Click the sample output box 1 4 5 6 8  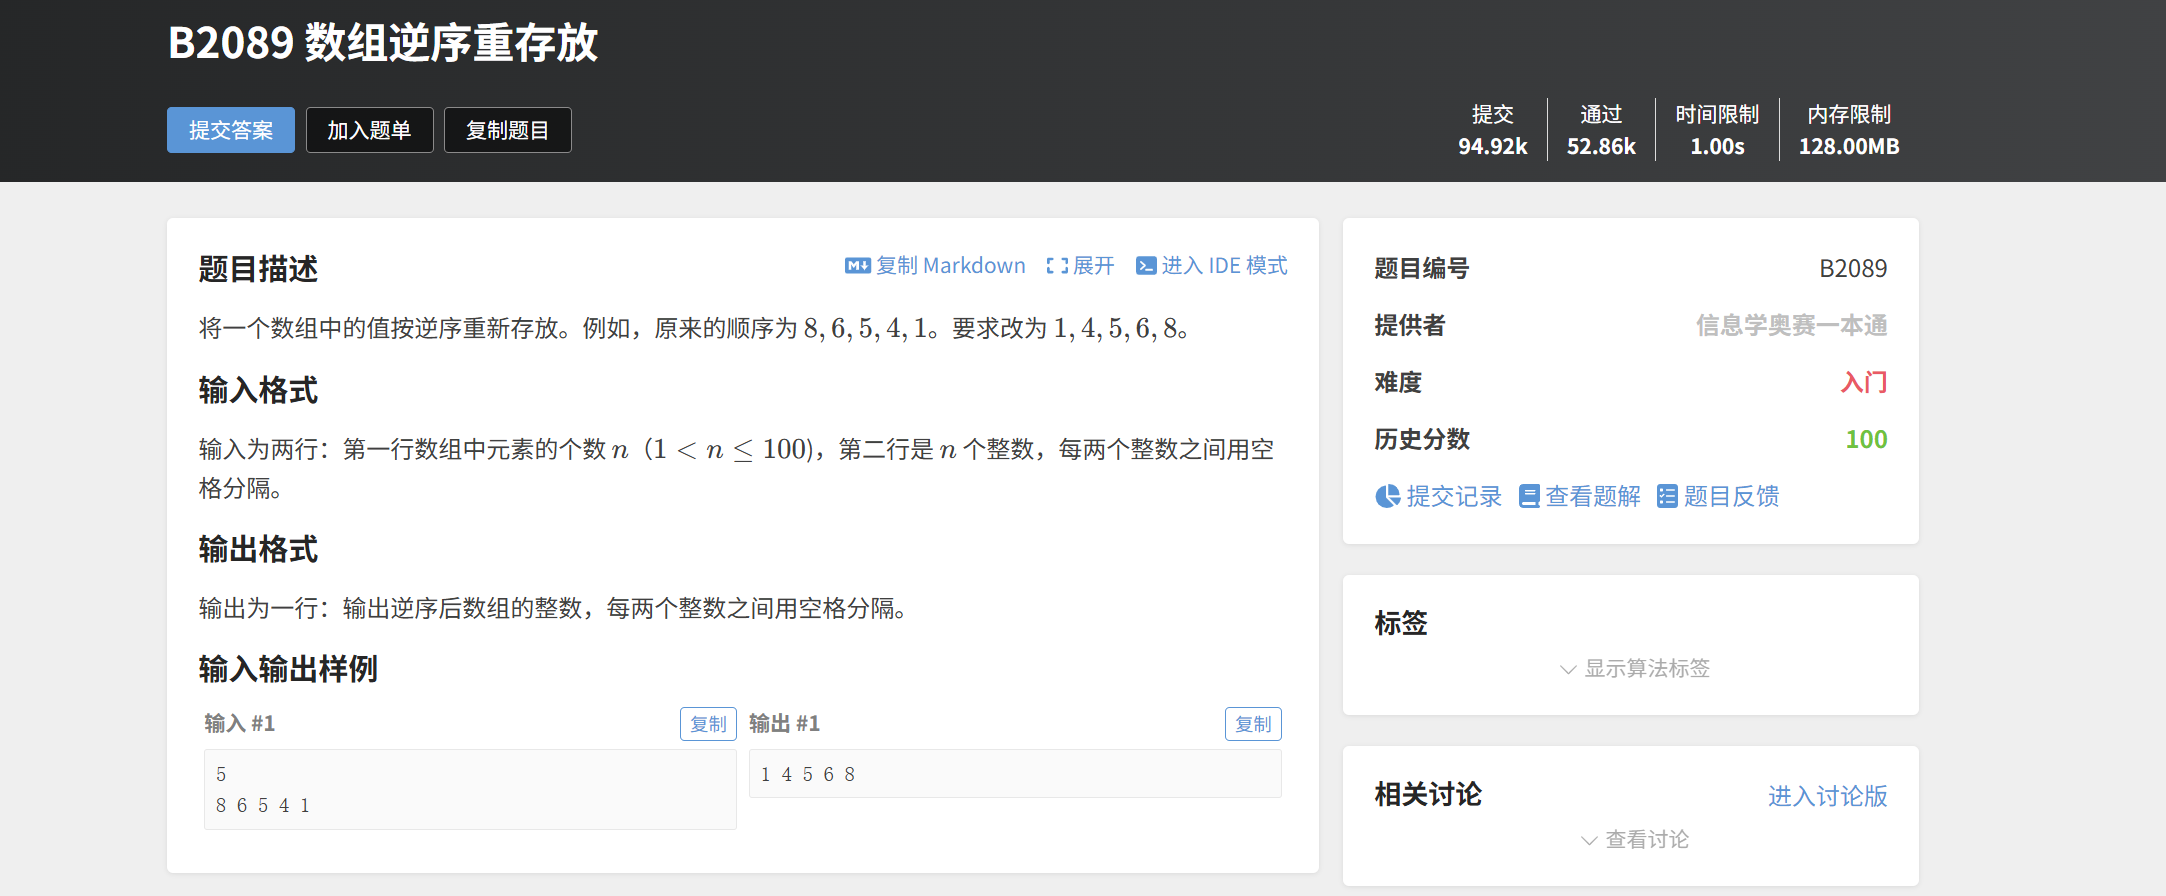[1015, 774]
